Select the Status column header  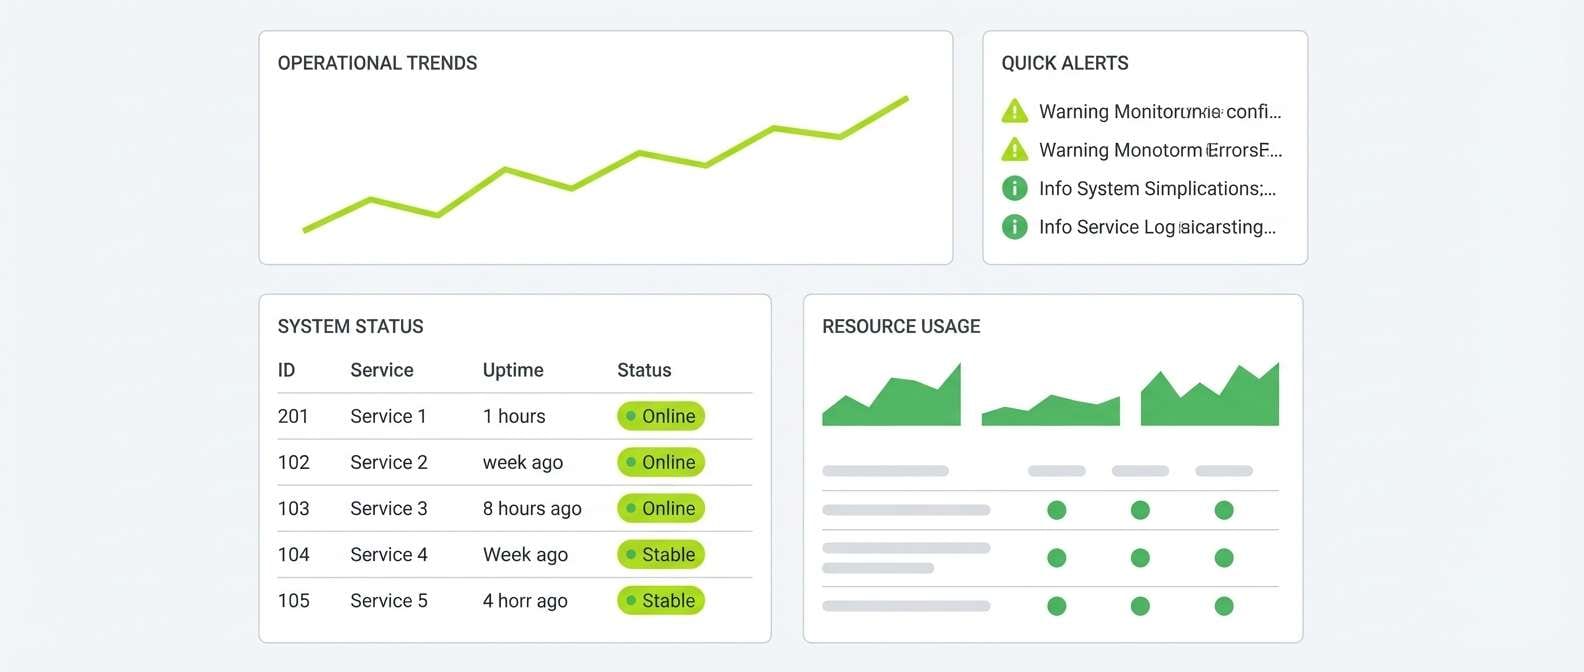pyautogui.click(x=644, y=370)
